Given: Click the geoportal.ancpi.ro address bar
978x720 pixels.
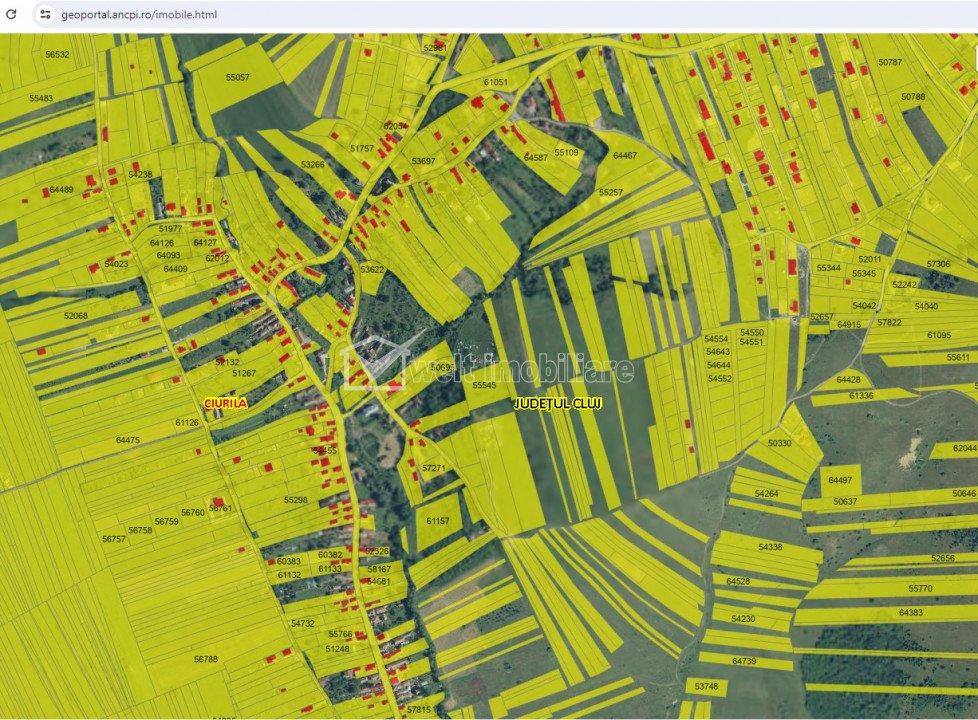Looking at the screenshot, I should [x=139, y=15].
